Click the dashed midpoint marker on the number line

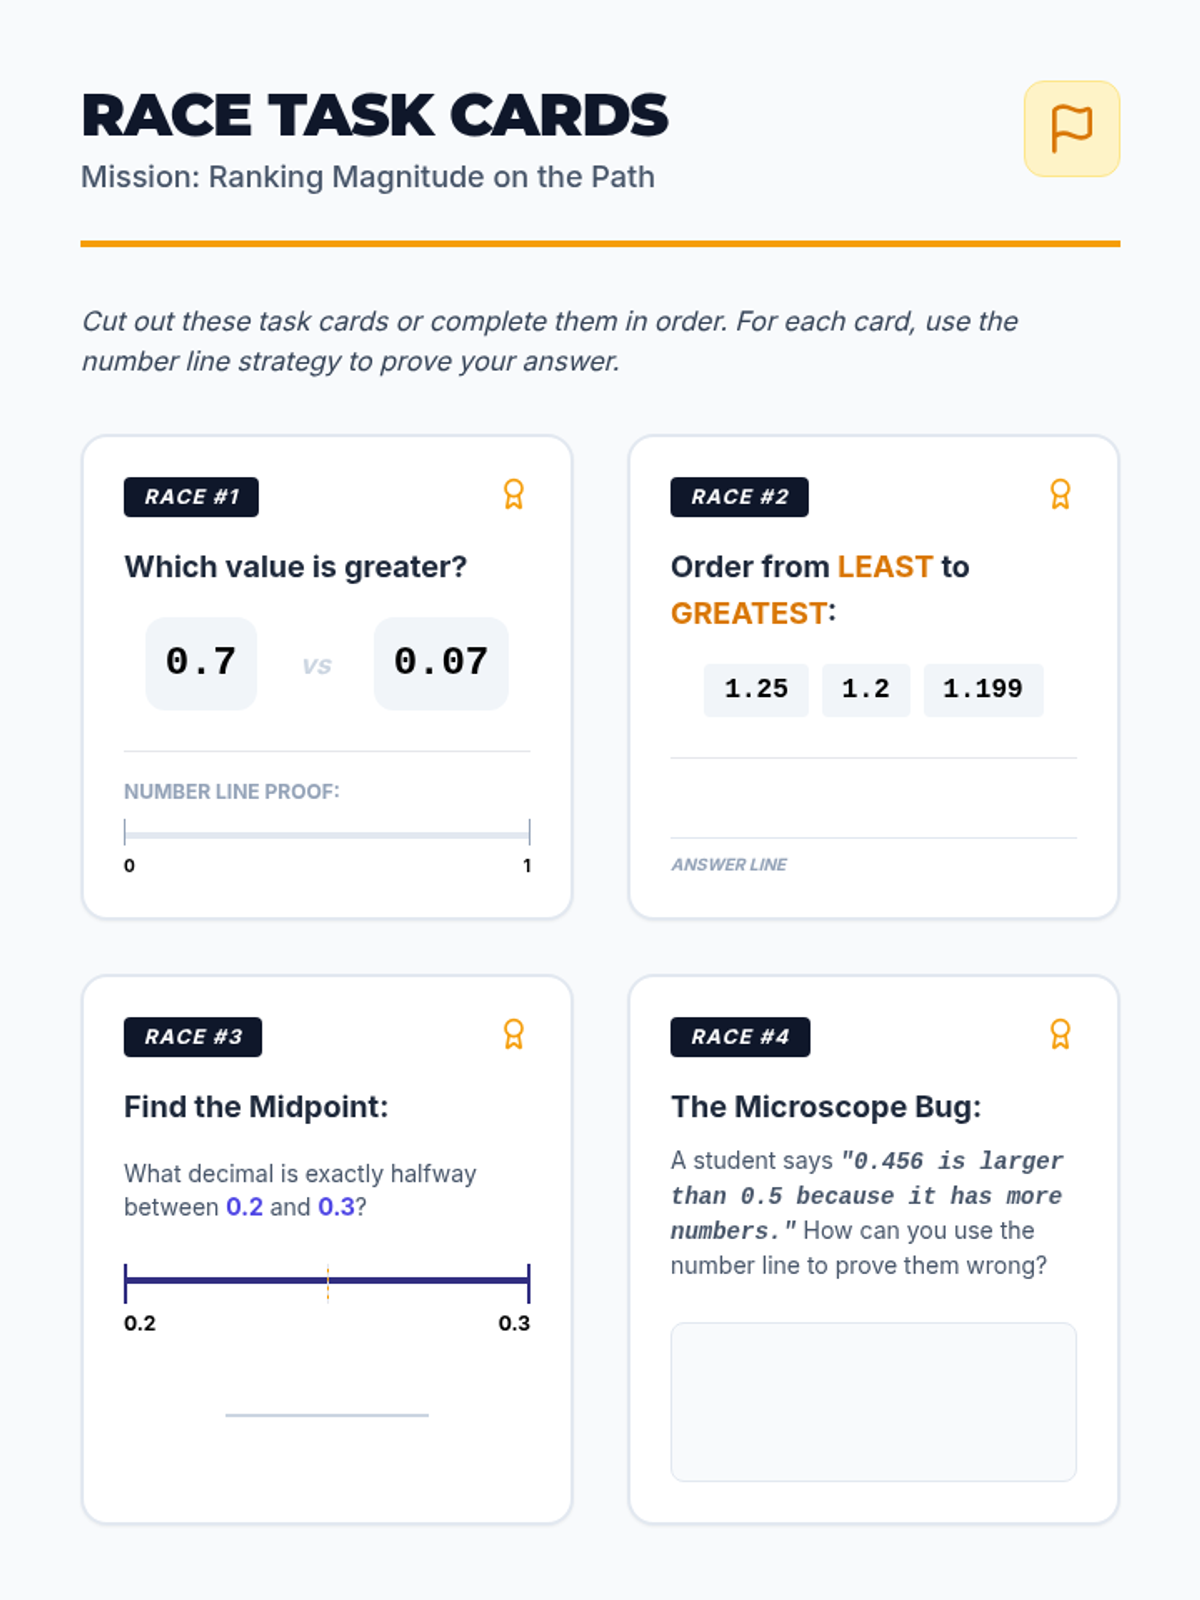328,1283
